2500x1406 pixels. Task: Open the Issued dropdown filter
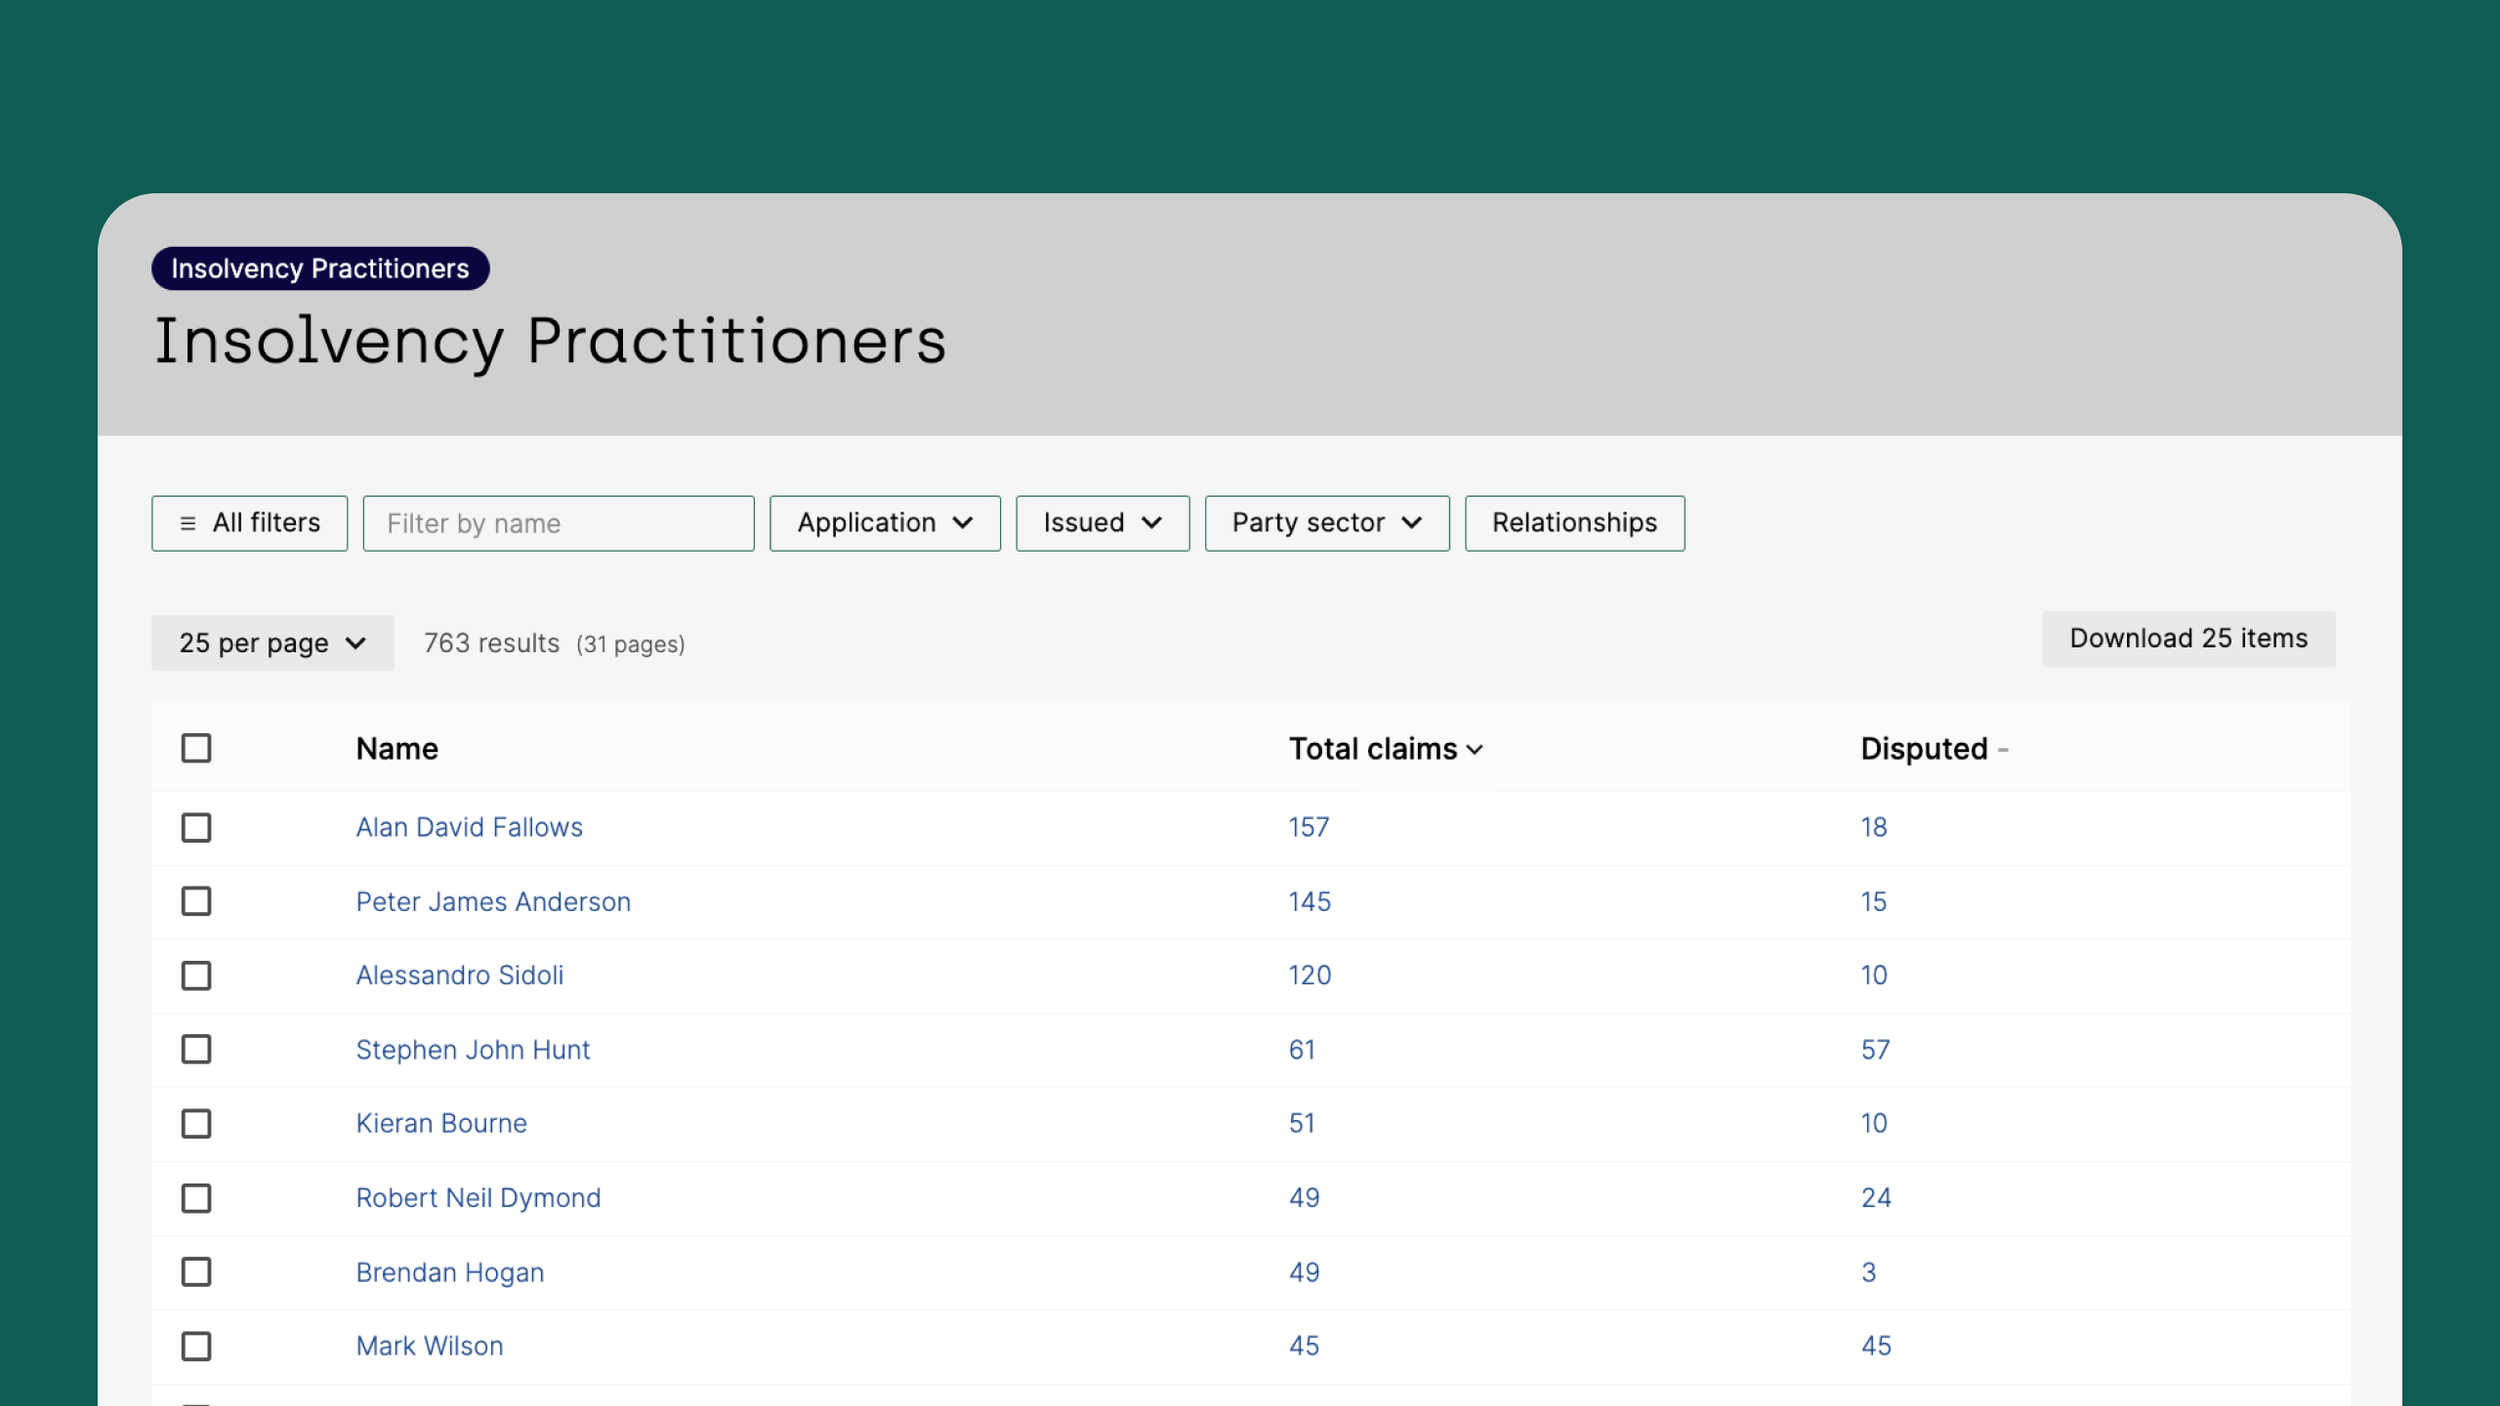[x=1102, y=523]
